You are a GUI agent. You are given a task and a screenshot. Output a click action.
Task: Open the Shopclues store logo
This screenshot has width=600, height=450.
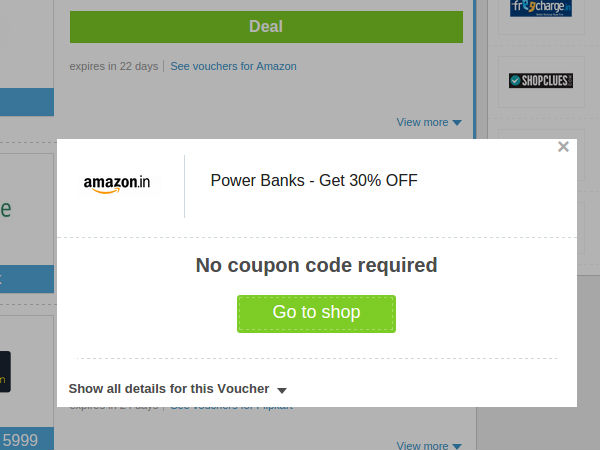pyautogui.click(x=541, y=80)
